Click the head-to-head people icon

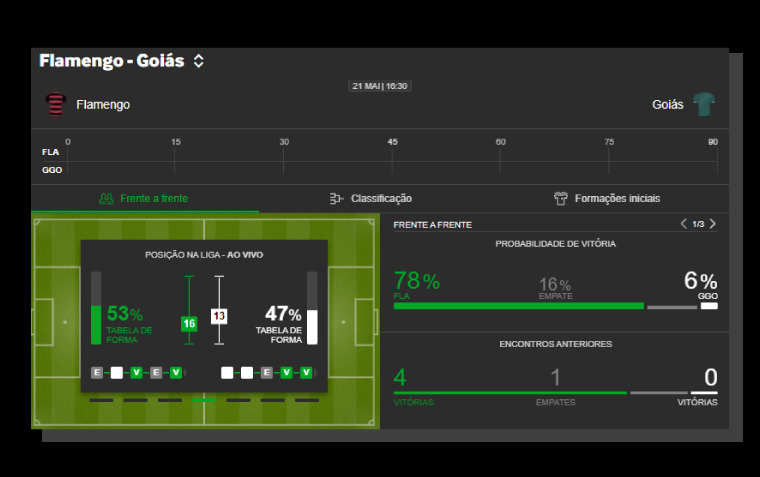point(106,198)
